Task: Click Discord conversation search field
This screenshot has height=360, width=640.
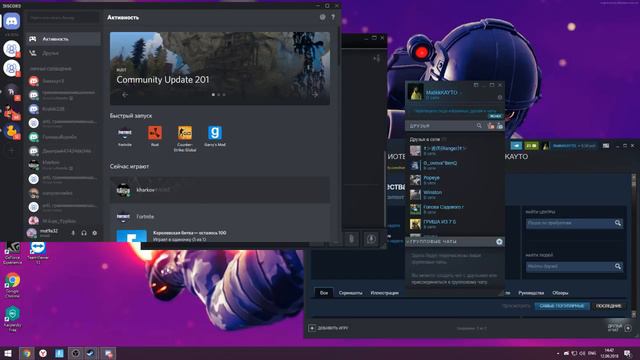Action: [x=63, y=18]
